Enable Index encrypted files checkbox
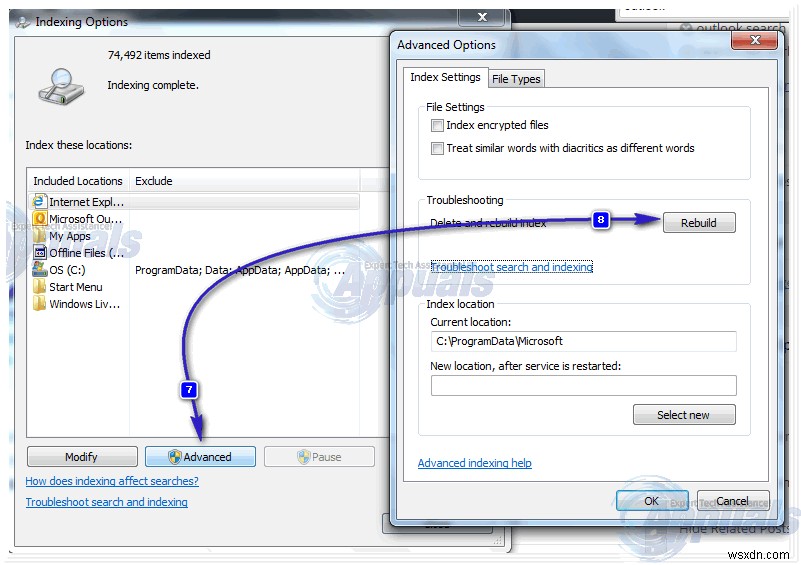 (x=437, y=125)
